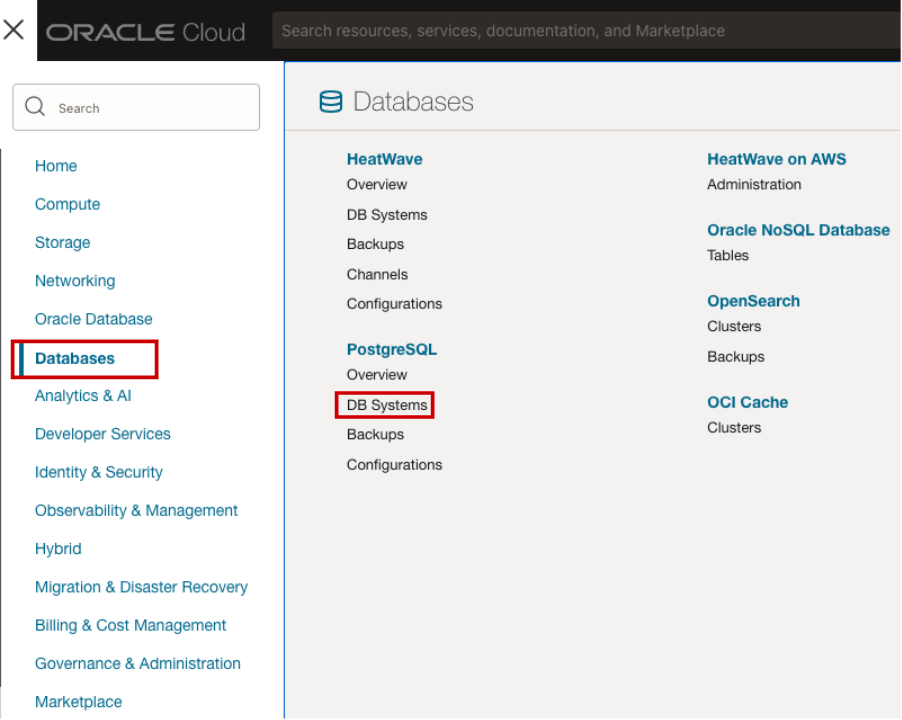Click the HeatWave heading link

[x=385, y=159]
